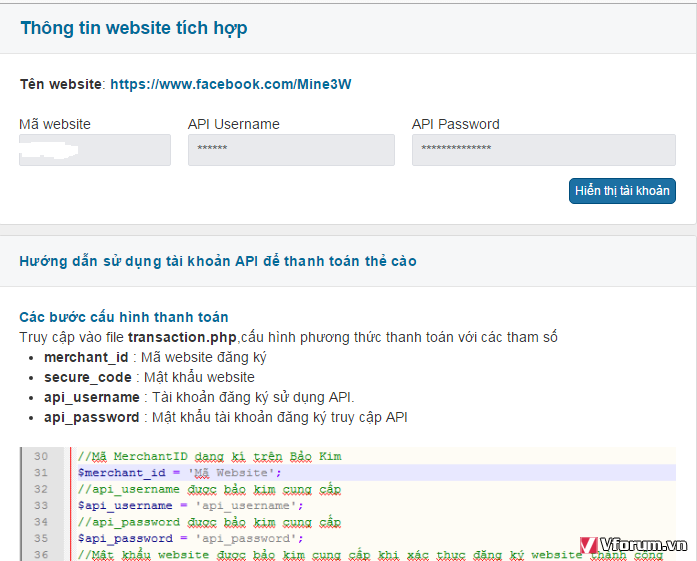Open the facebook.com/Mine3W website link
This screenshot has height=561, width=697.
[231, 84]
